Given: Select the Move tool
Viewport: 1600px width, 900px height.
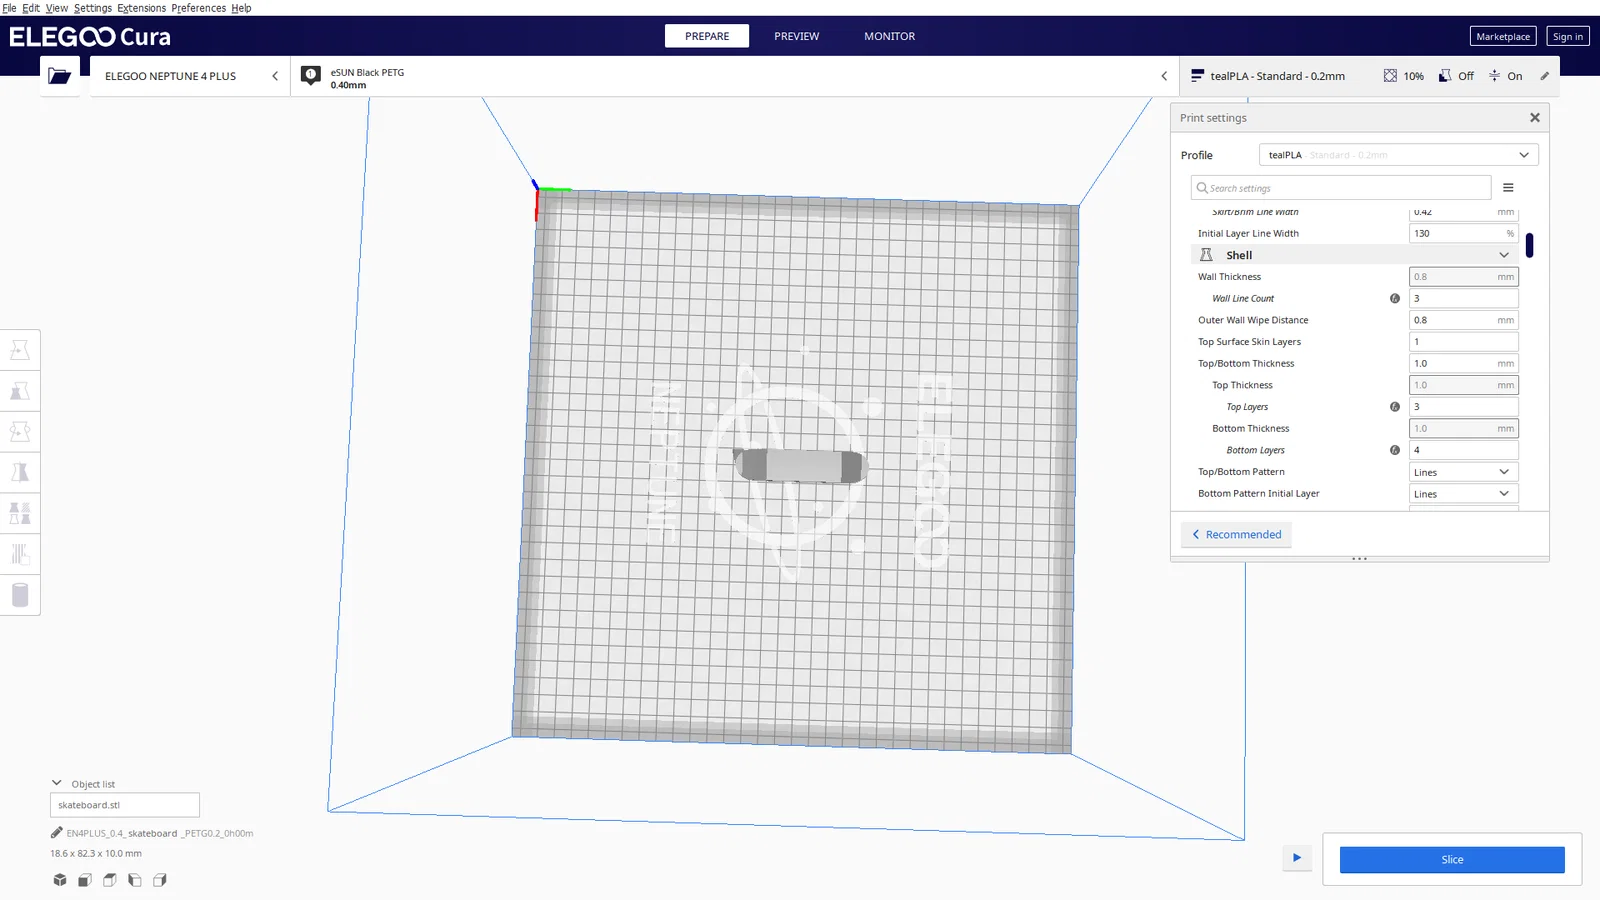Looking at the screenshot, I should pos(20,350).
